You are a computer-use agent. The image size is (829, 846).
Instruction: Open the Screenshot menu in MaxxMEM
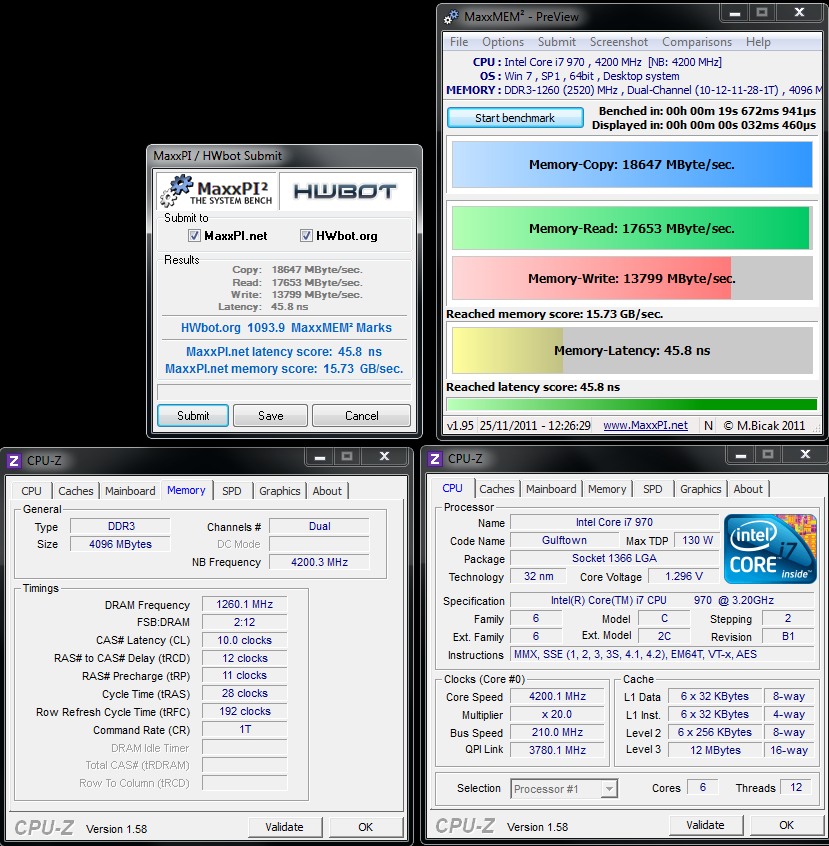619,42
